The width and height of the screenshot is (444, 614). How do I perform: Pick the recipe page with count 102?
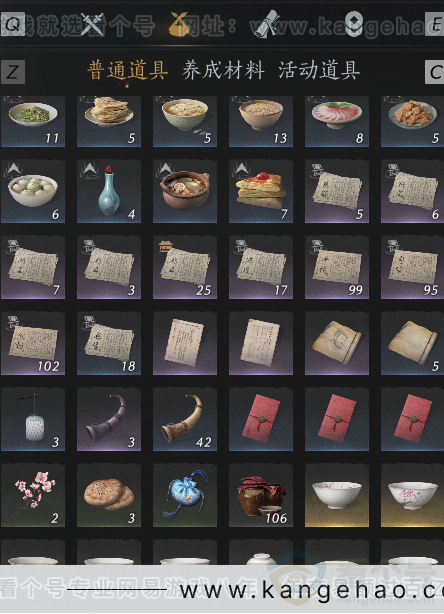click(33, 343)
